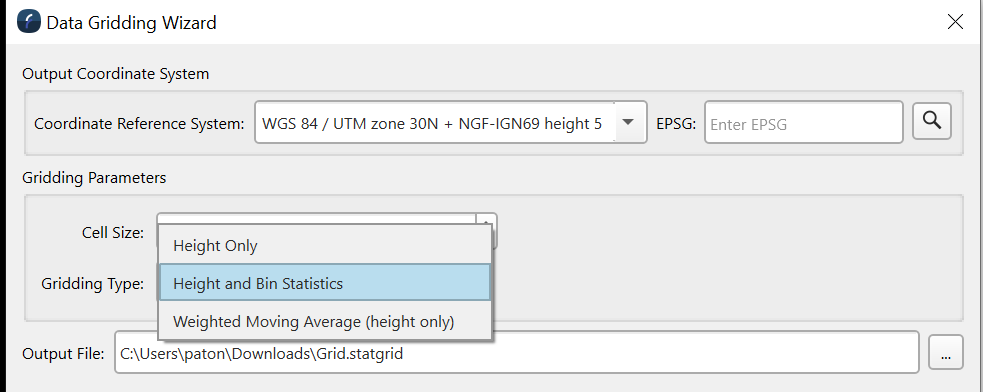983x392 pixels.
Task: Click the Cell Size value field
Action: (x=317, y=220)
